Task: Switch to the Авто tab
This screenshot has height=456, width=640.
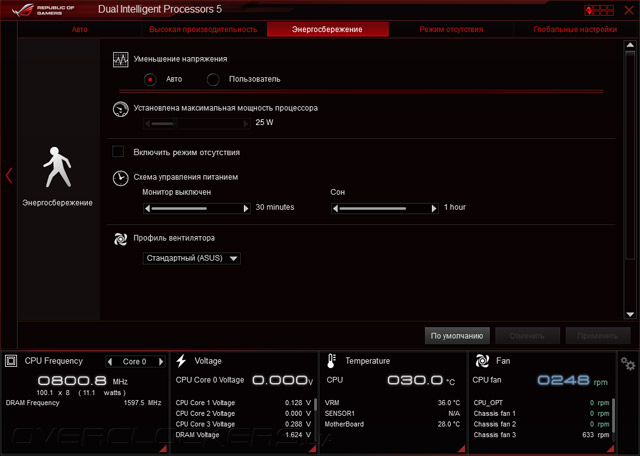Action: point(80,29)
